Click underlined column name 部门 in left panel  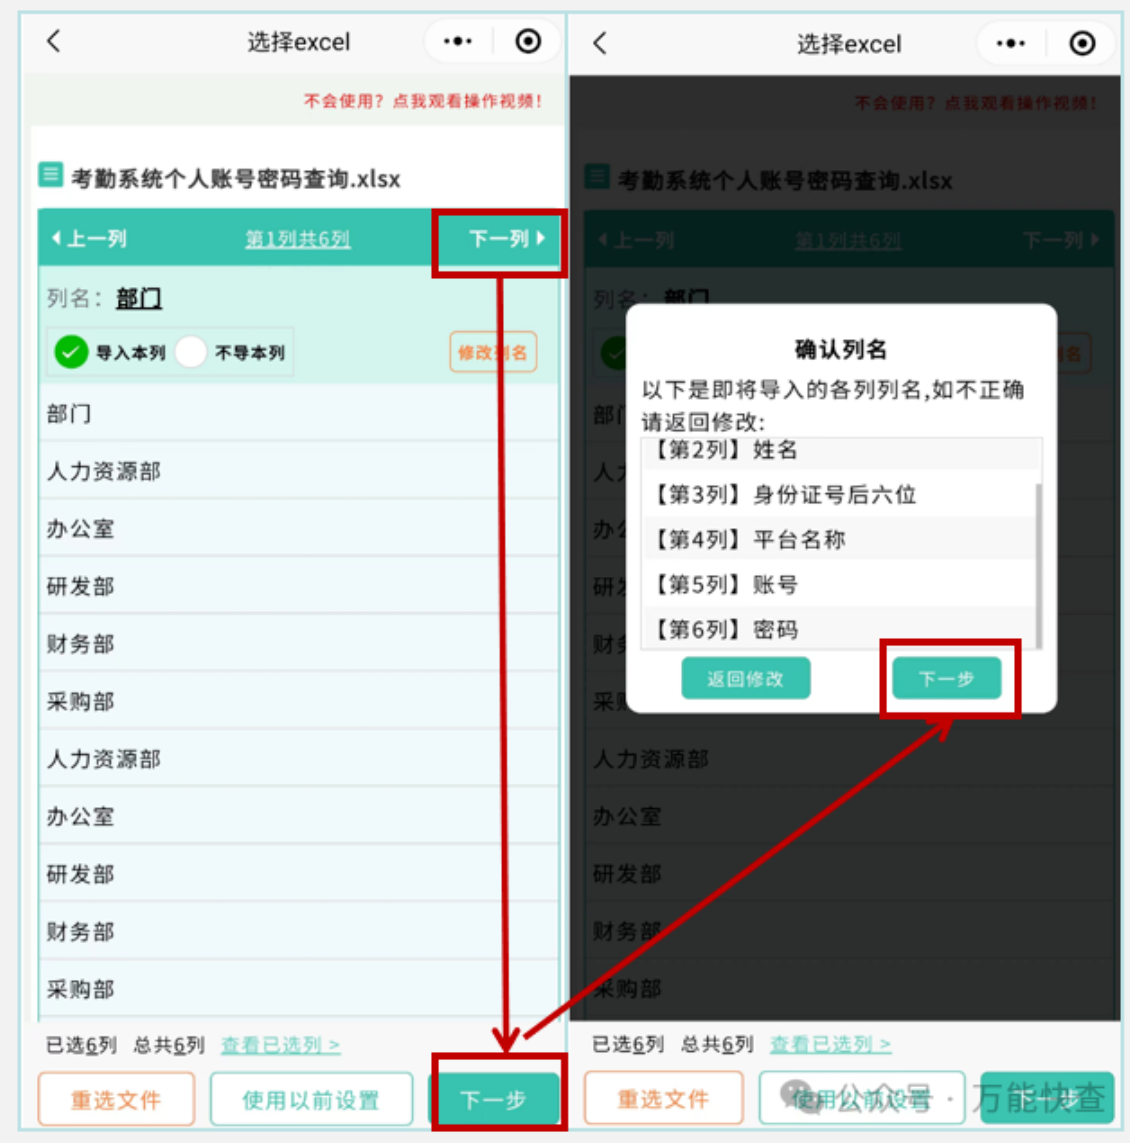coord(139,298)
